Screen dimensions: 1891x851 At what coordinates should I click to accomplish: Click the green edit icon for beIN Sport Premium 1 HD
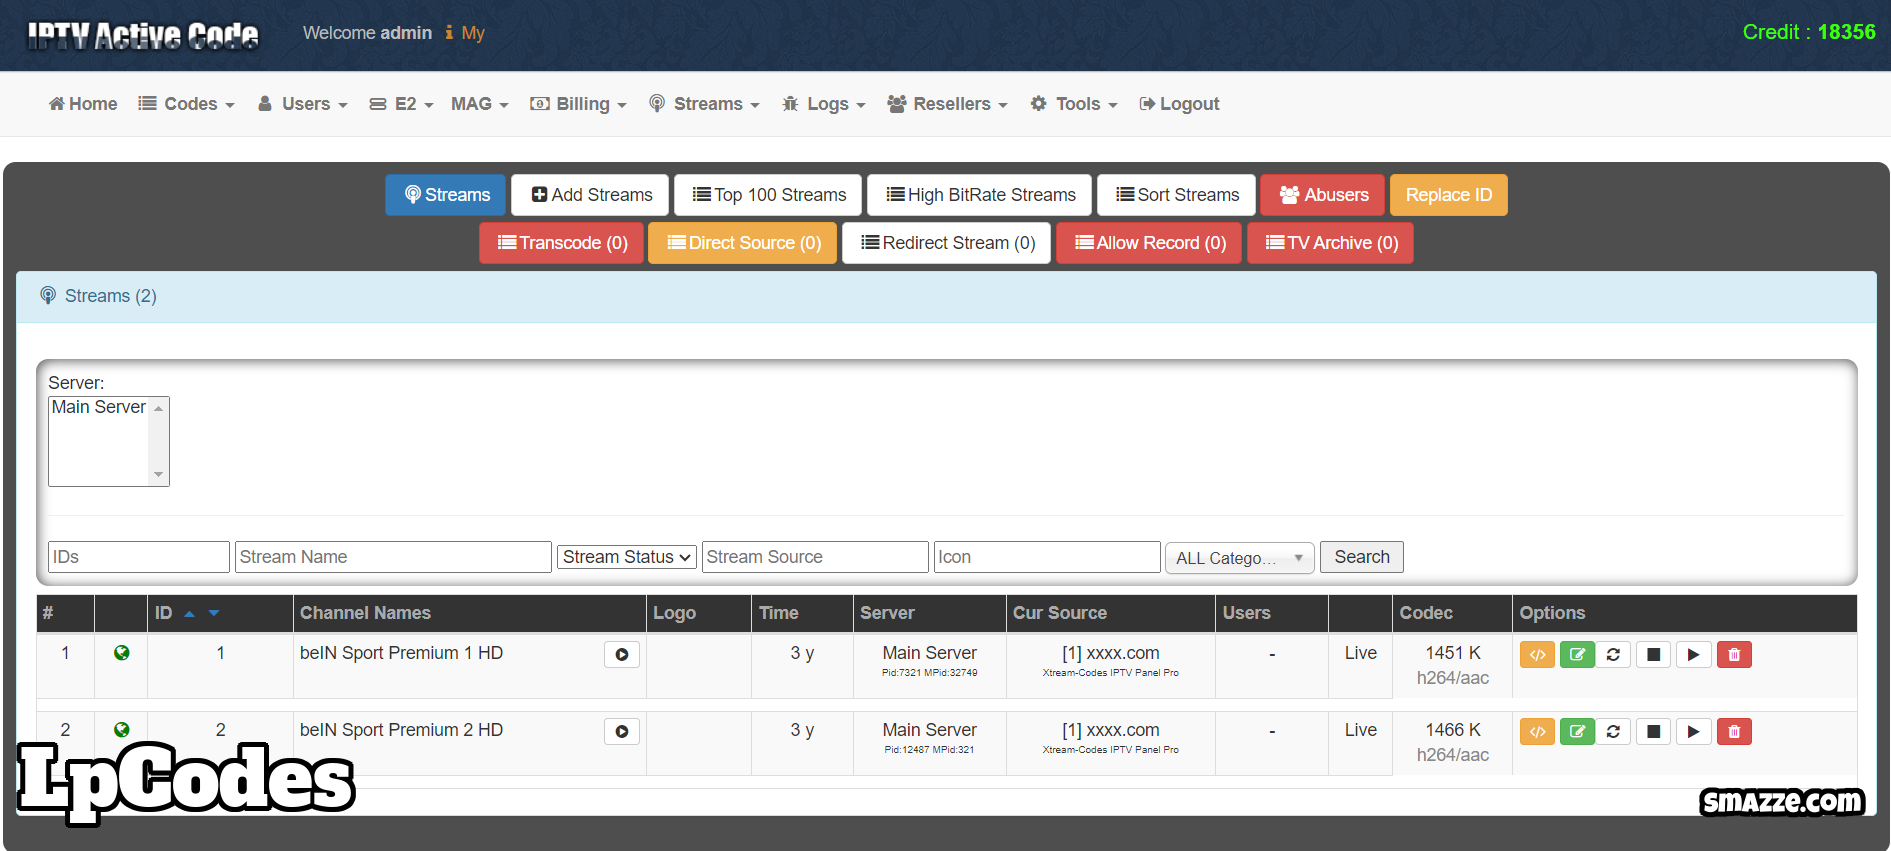tap(1577, 655)
